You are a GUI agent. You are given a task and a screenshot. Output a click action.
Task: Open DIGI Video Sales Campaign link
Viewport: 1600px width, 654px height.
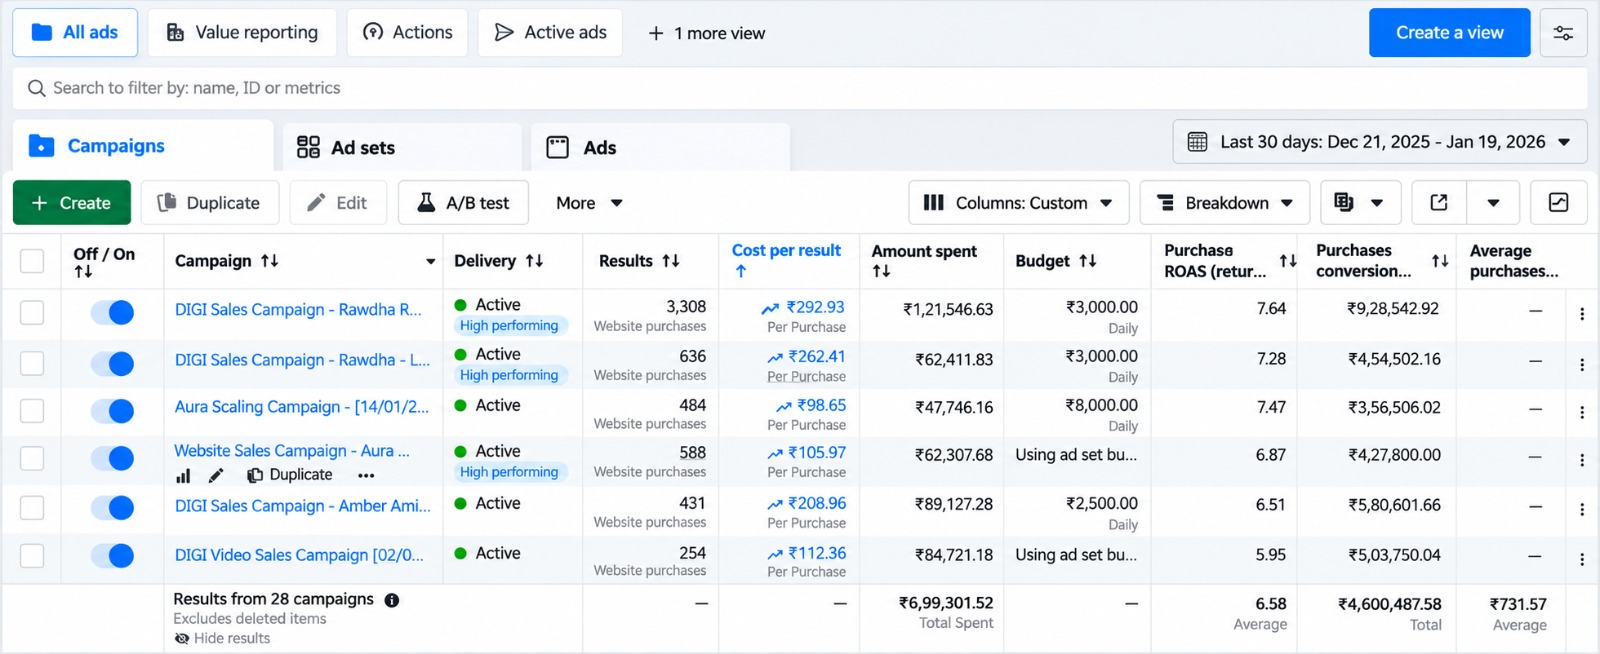[299, 555]
